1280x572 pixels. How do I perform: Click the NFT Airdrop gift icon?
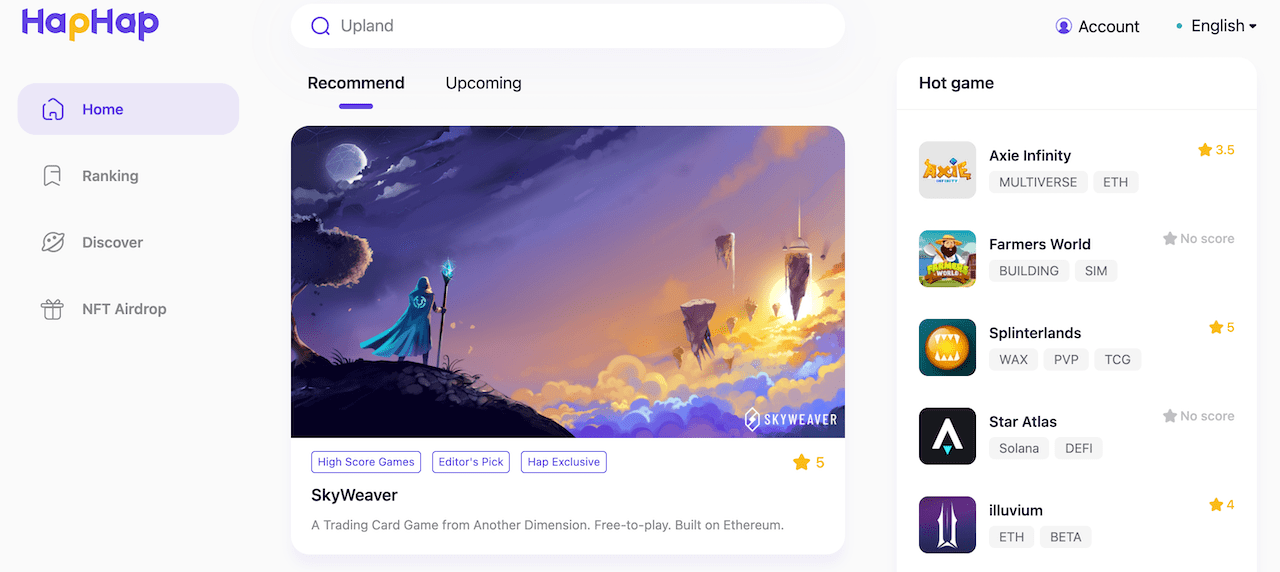pyautogui.click(x=52, y=309)
